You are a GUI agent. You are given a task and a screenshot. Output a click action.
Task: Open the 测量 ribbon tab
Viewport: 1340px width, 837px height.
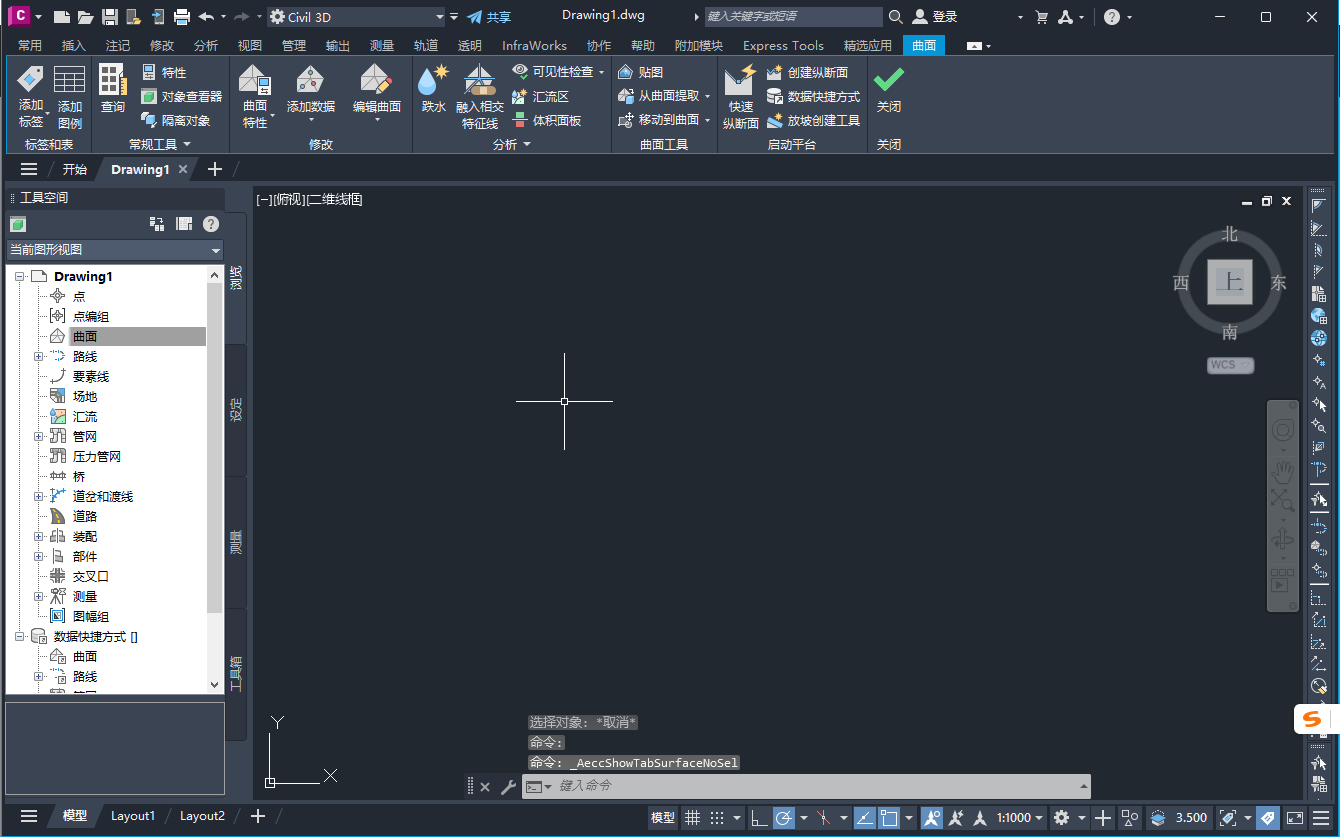[382, 45]
